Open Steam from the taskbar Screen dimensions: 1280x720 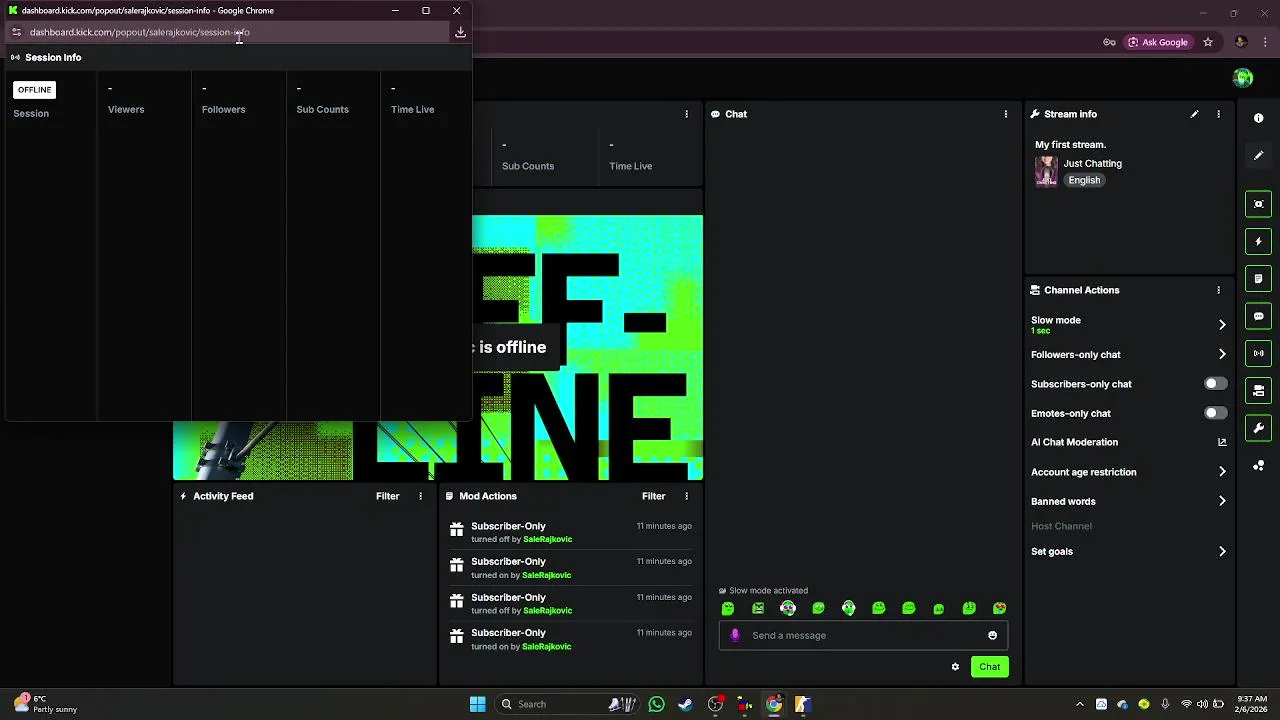(685, 704)
